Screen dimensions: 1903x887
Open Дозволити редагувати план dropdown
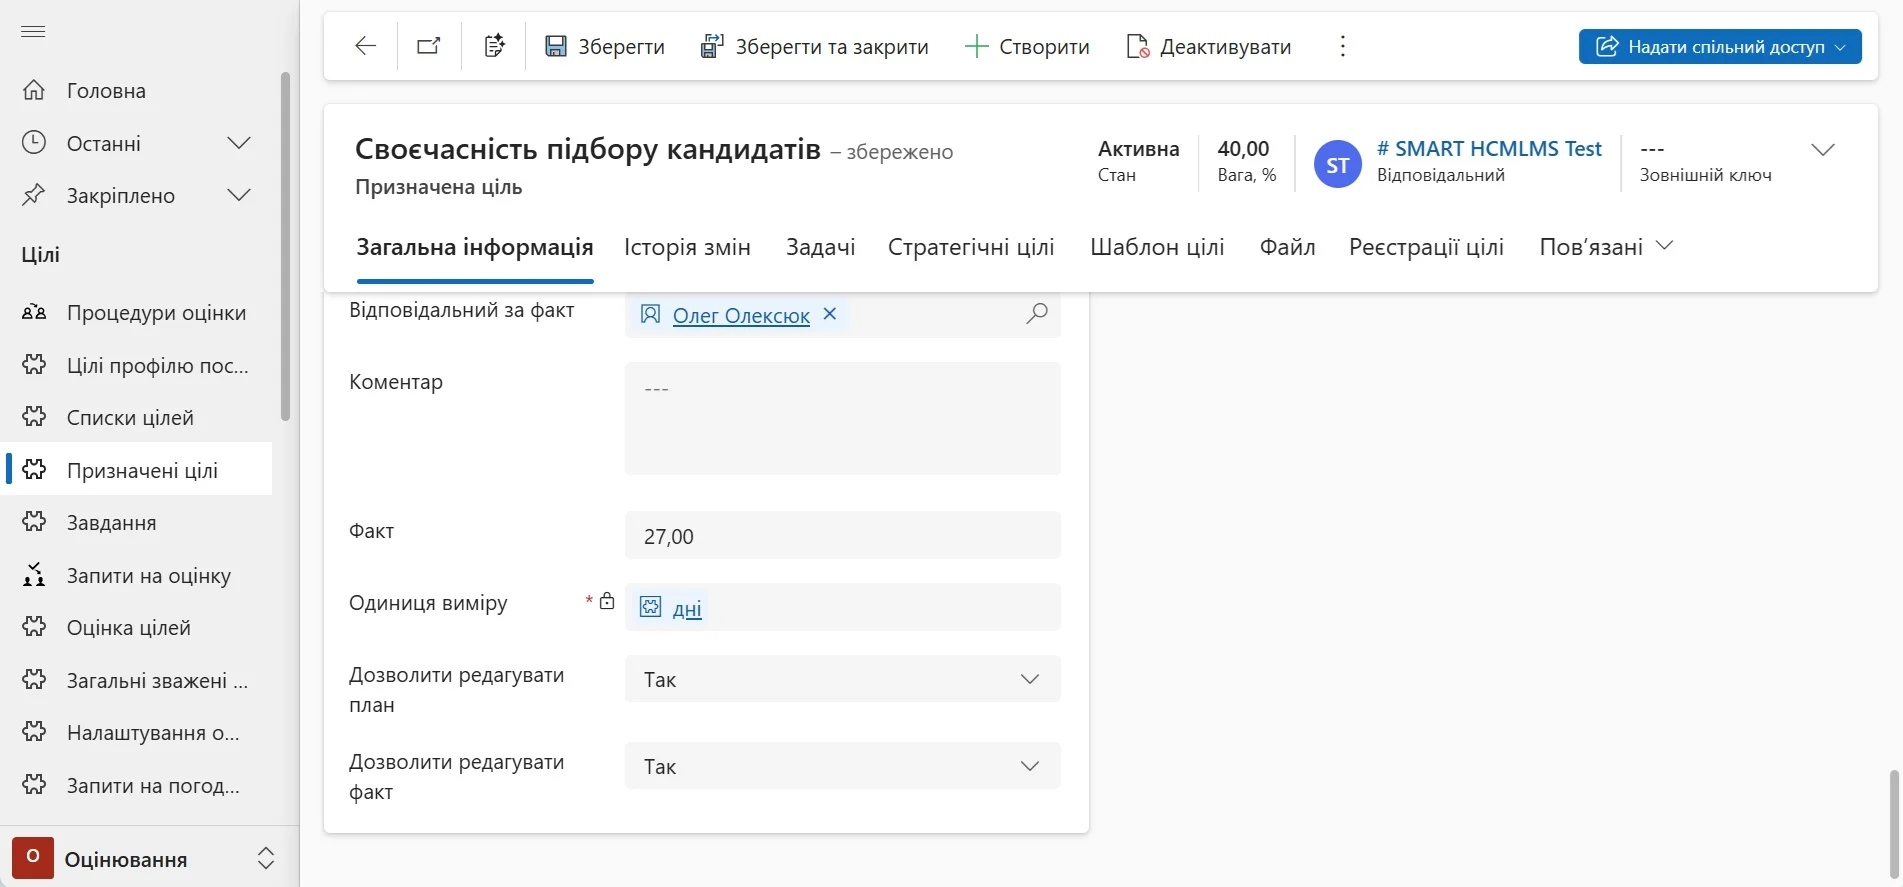(843, 679)
